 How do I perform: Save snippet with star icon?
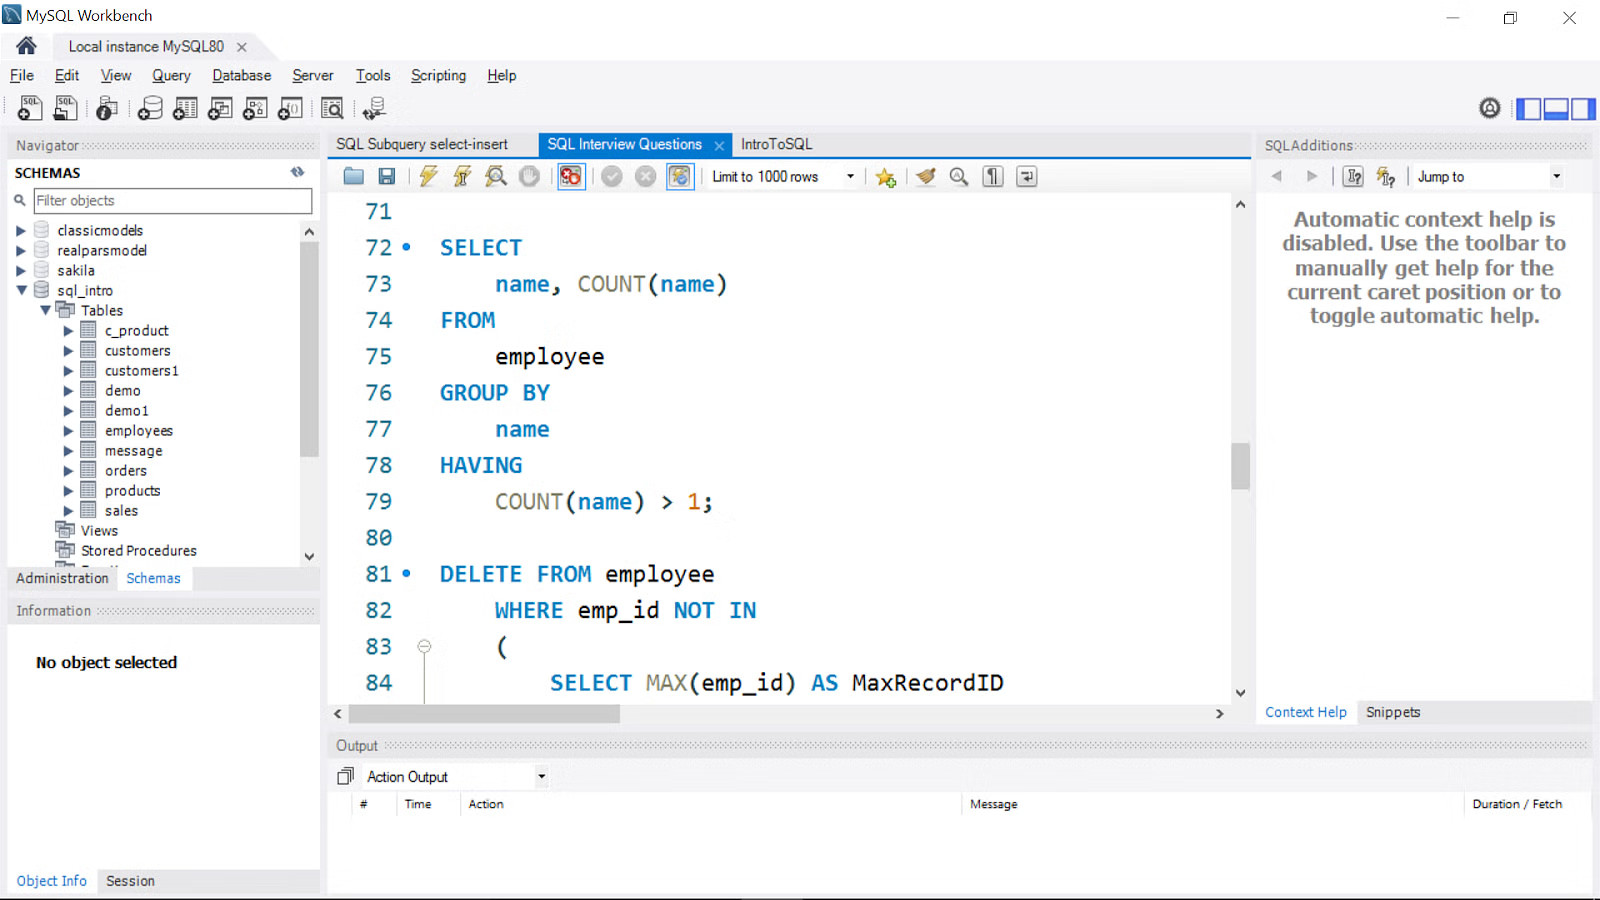pos(885,177)
